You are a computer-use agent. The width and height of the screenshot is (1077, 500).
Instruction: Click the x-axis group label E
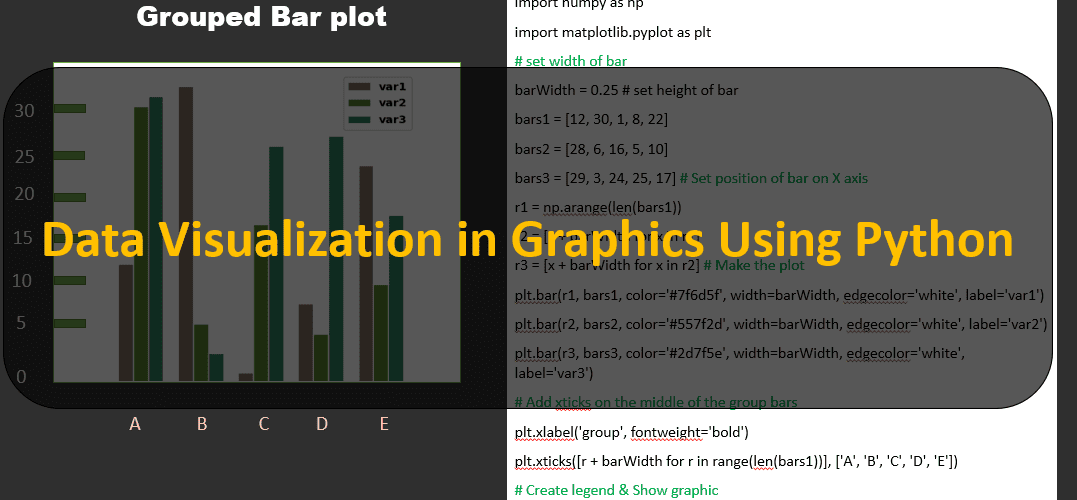click(384, 424)
